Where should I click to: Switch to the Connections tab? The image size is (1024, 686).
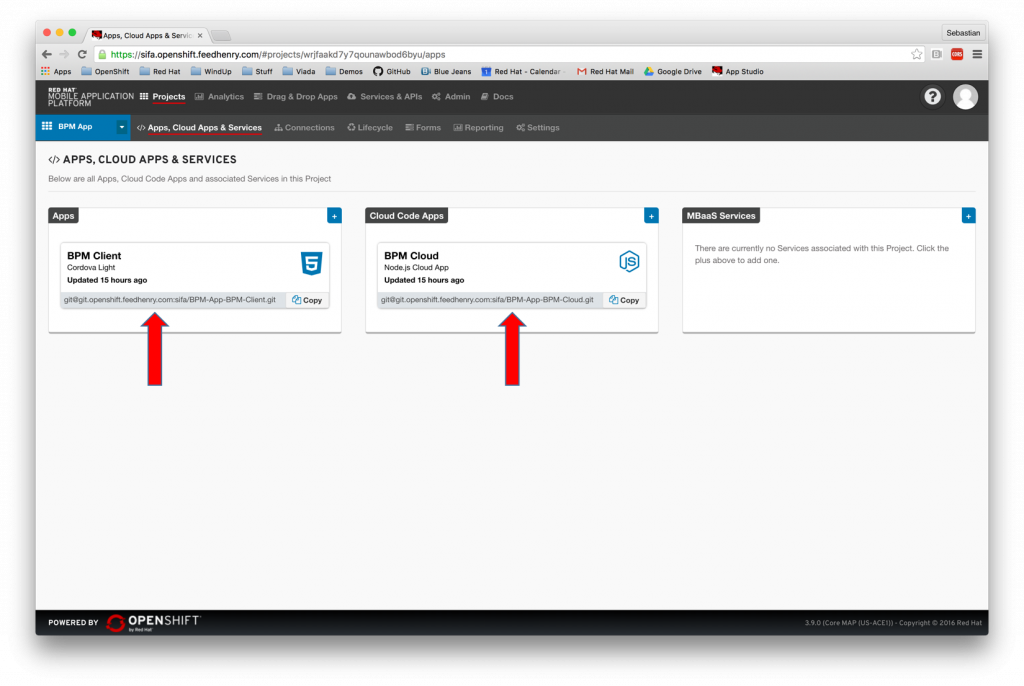[x=304, y=127]
